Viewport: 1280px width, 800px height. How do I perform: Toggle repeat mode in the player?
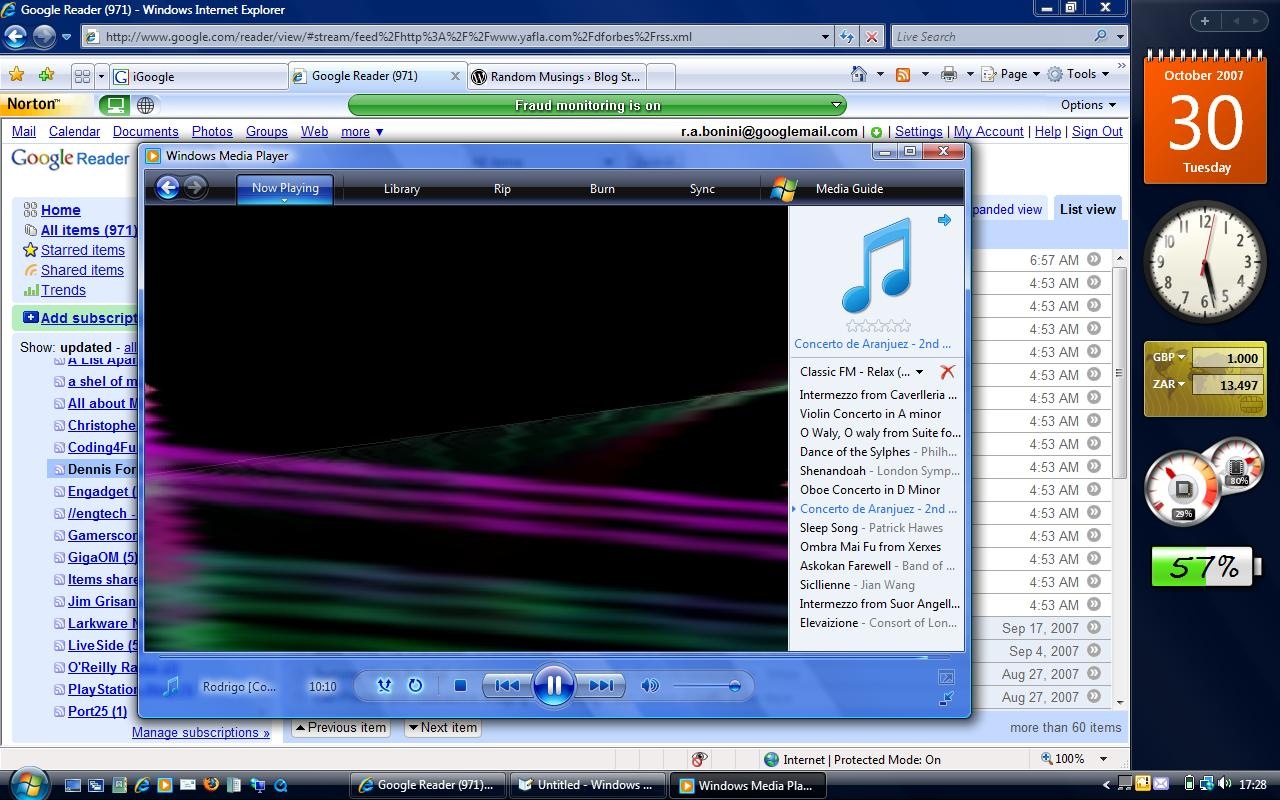pos(415,685)
